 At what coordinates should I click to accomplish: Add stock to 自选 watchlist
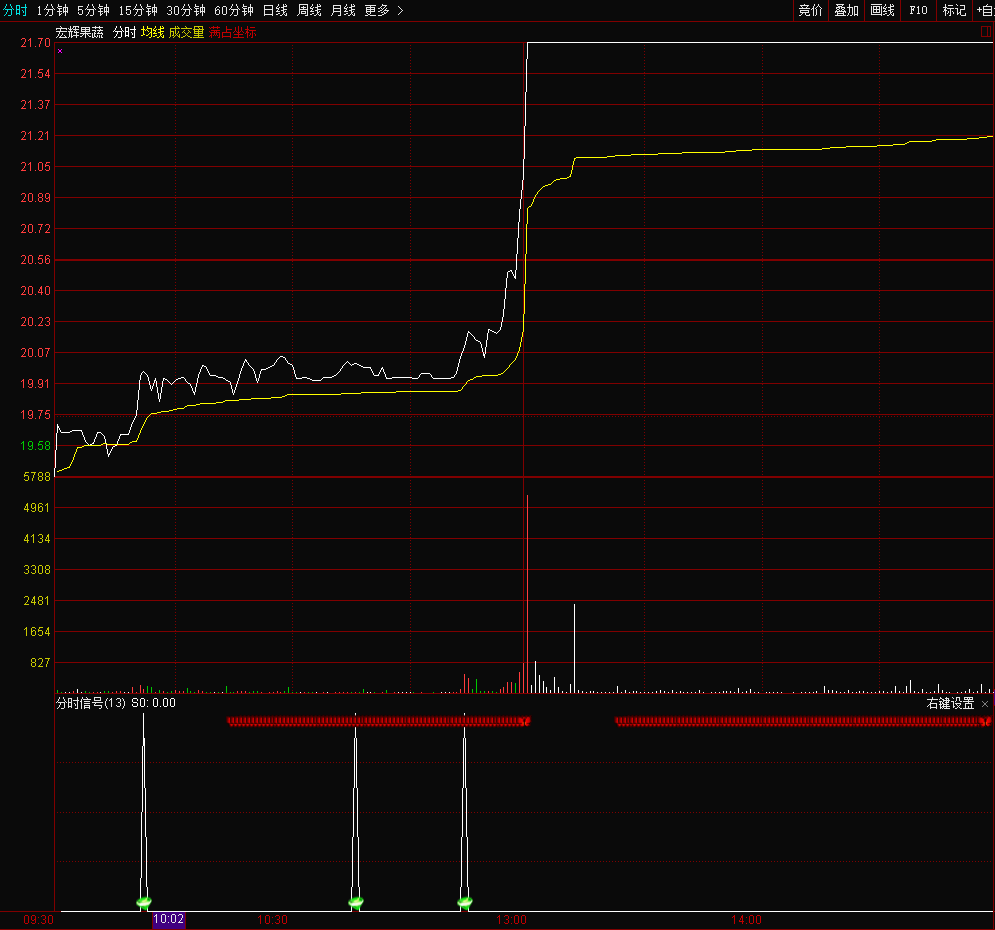985,10
